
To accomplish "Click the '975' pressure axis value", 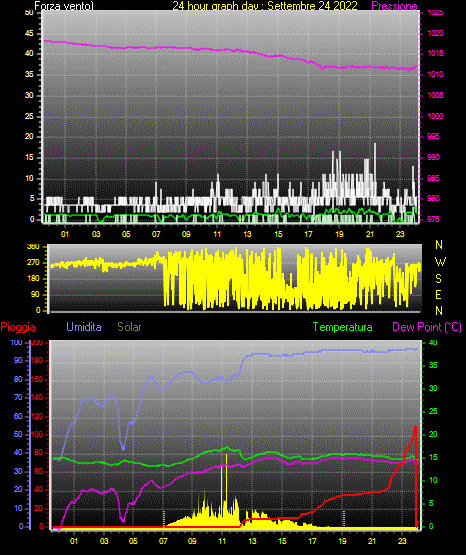I will tap(433, 219).
